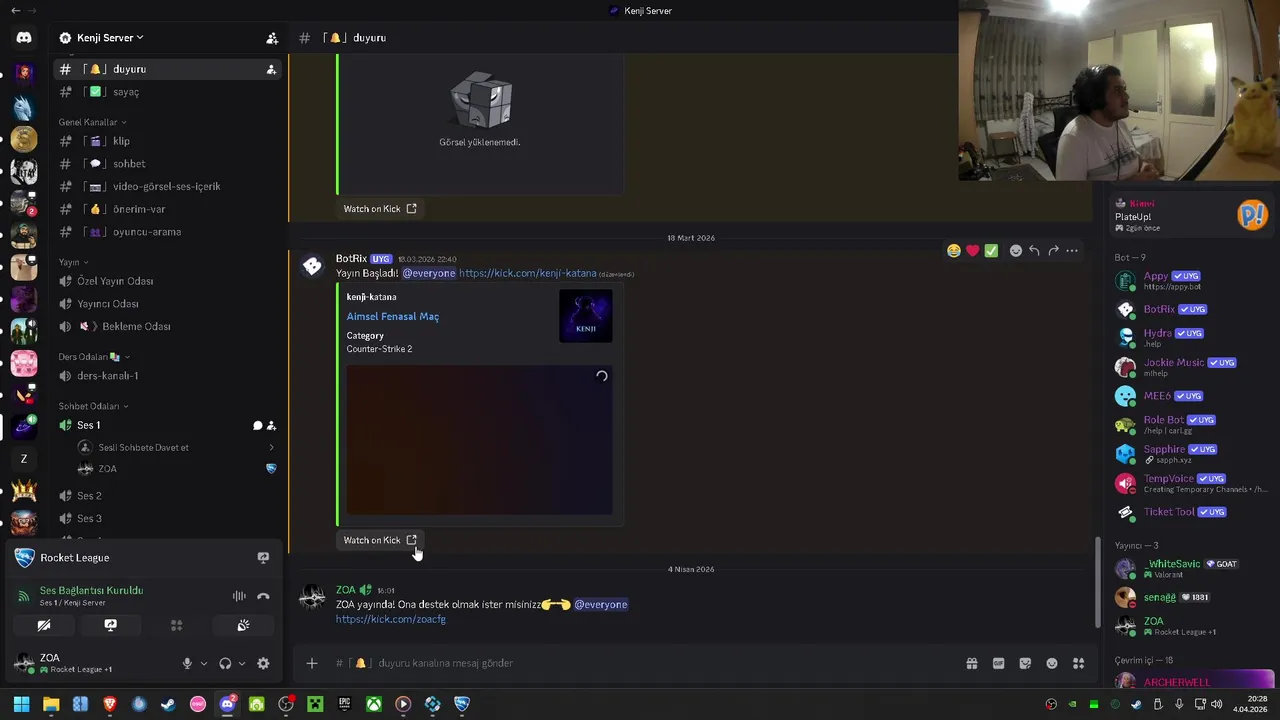React with red heart on BotRix message
The height and width of the screenshot is (720, 1280).
(x=972, y=251)
